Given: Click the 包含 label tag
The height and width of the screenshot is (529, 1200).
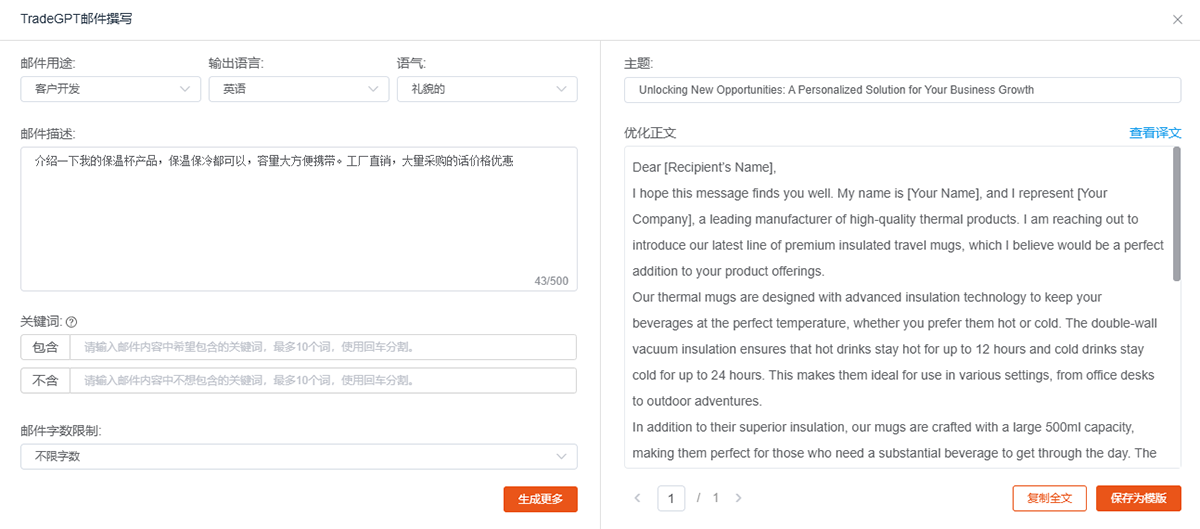Looking at the screenshot, I should (x=45, y=347).
